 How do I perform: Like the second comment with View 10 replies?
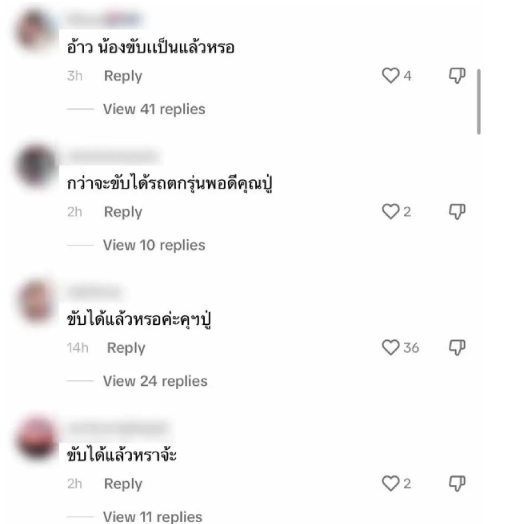click(390, 212)
